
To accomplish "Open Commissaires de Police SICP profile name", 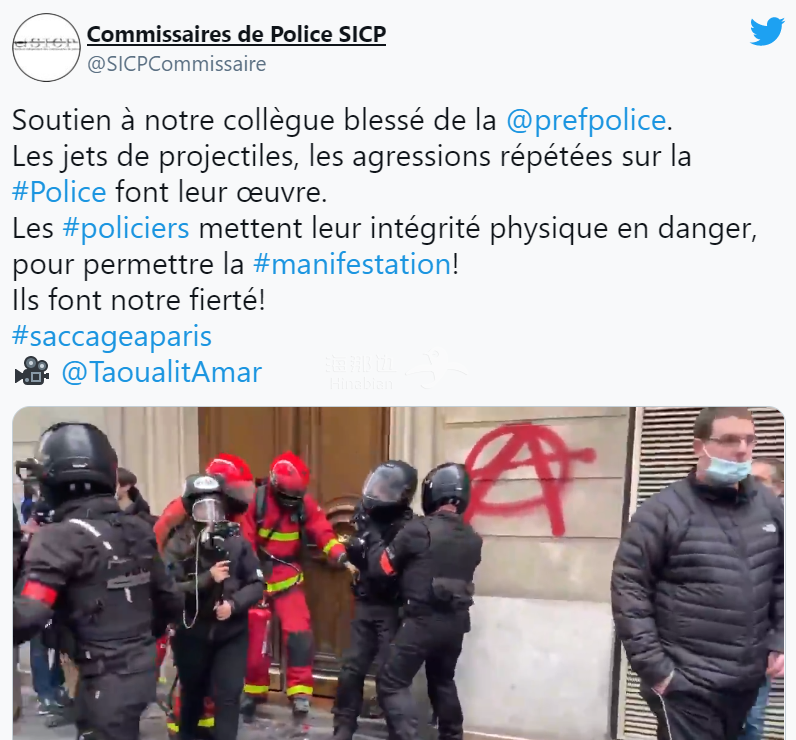I will pyautogui.click(x=236, y=35).
